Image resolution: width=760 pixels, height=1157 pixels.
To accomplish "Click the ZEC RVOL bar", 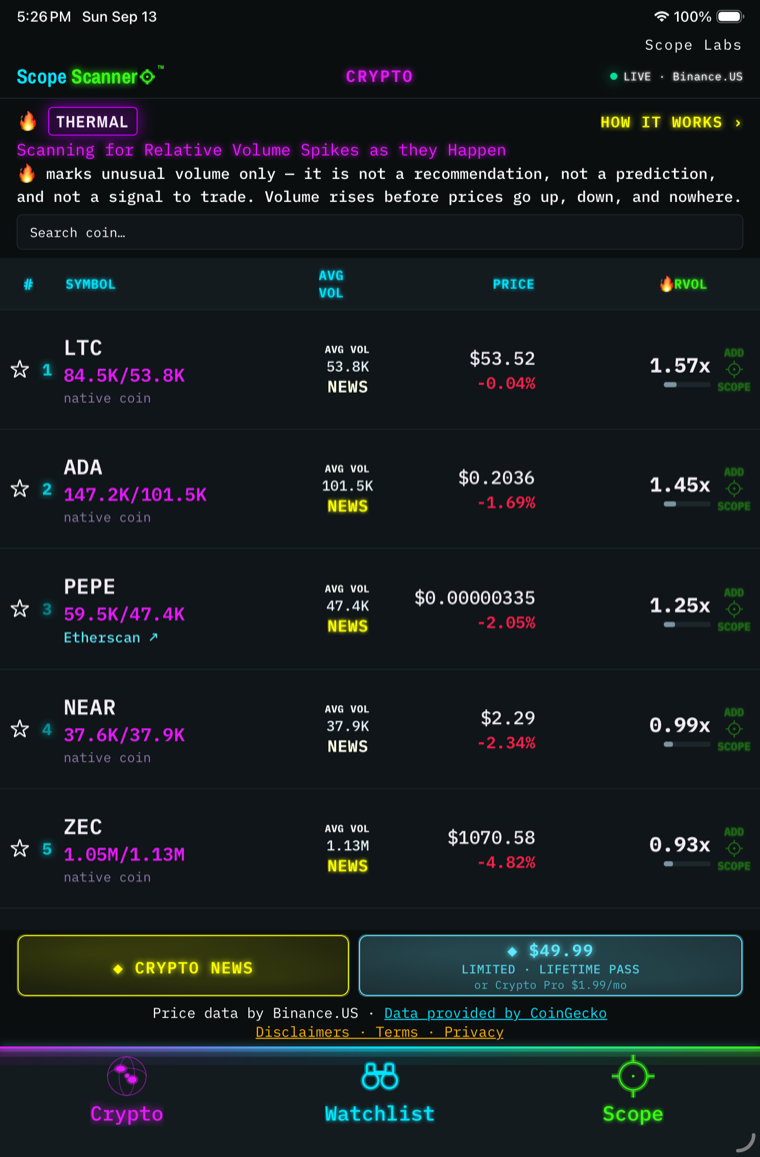I will (686, 863).
